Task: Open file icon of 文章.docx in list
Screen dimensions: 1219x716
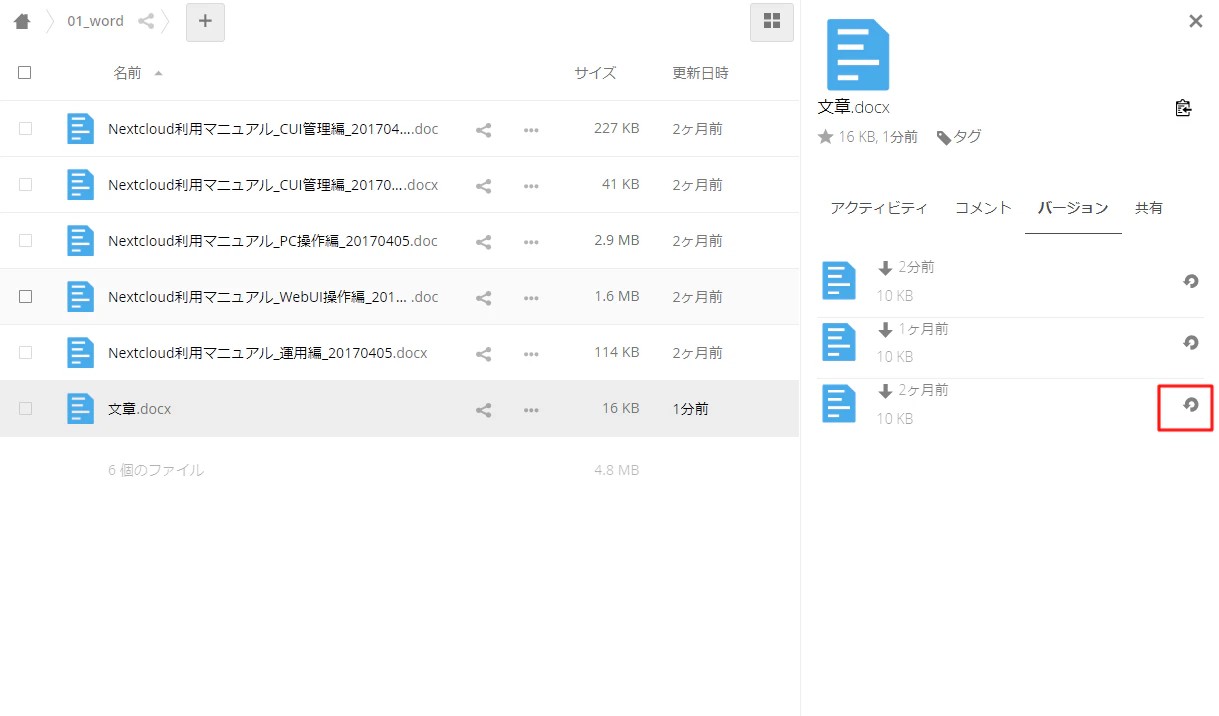Action: click(x=80, y=409)
